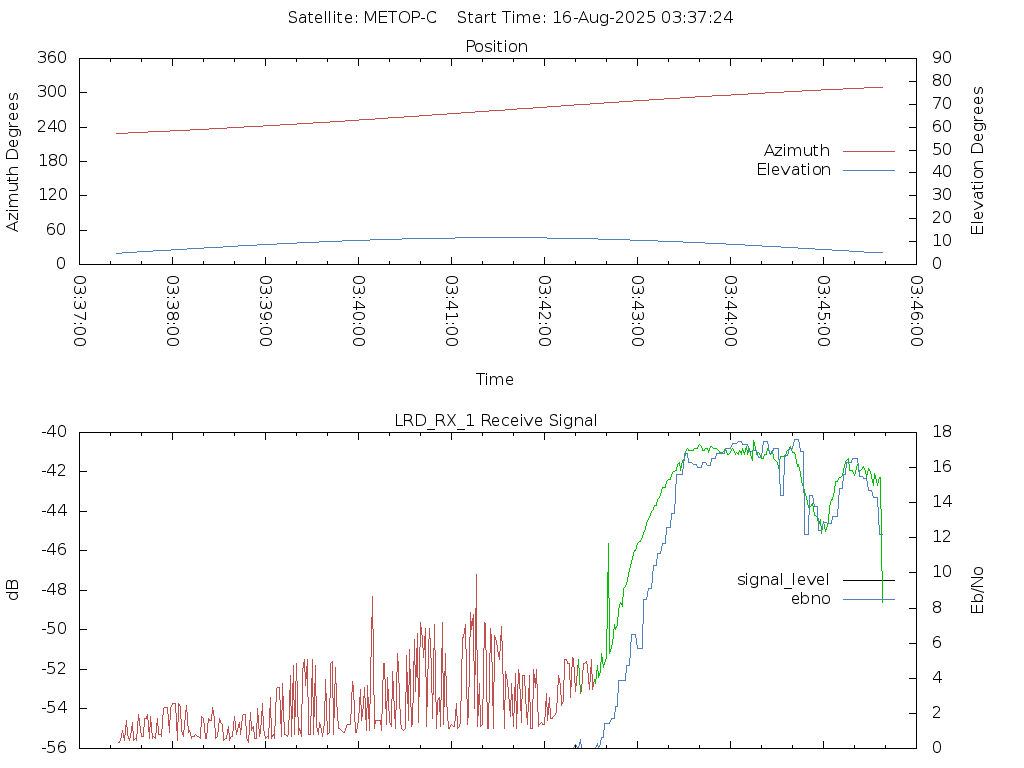Click the 6 tick on Eb/No axis

click(937, 643)
